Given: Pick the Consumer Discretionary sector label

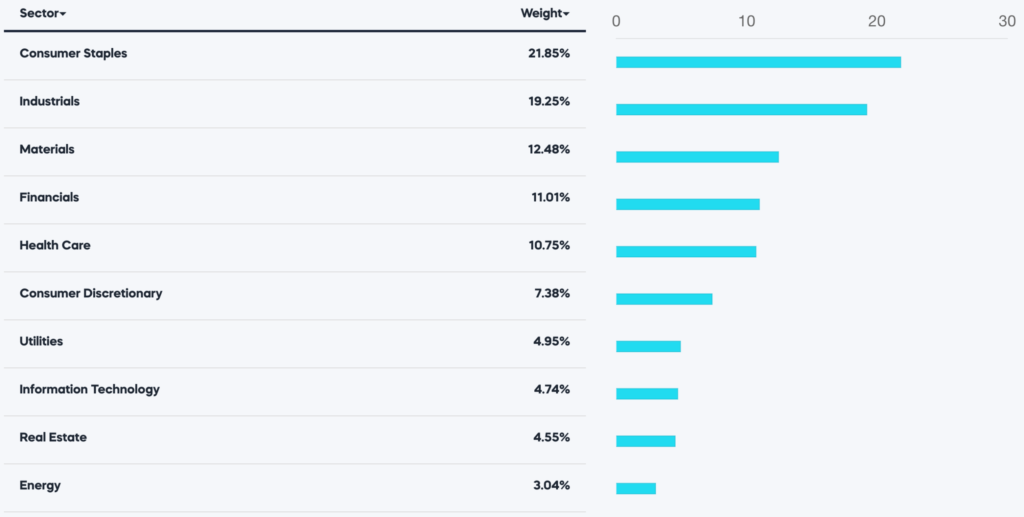Looking at the screenshot, I should pyautogui.click(x=90, y=294).
